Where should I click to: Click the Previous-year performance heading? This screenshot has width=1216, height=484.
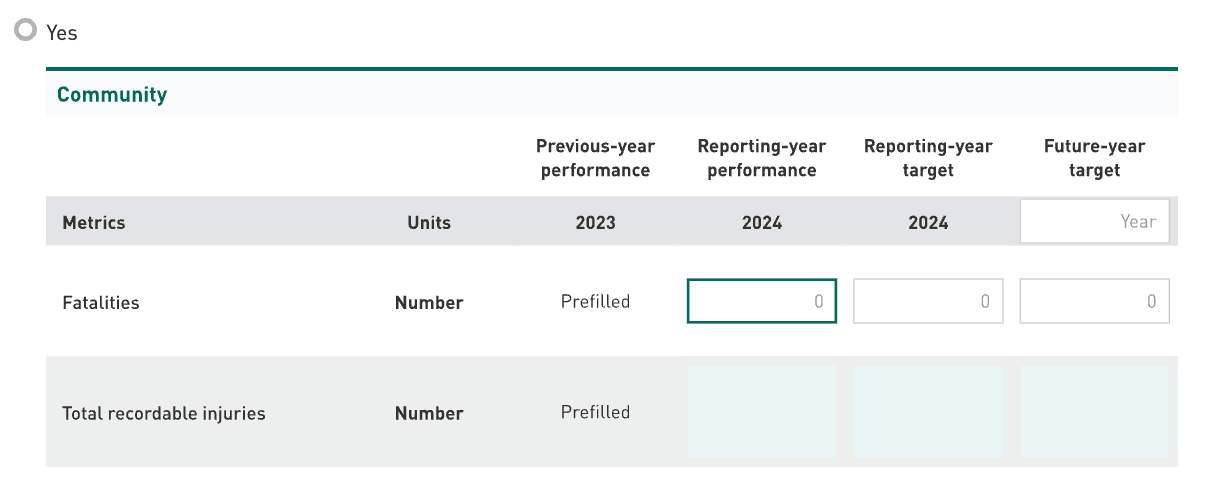tap(595, 158)
